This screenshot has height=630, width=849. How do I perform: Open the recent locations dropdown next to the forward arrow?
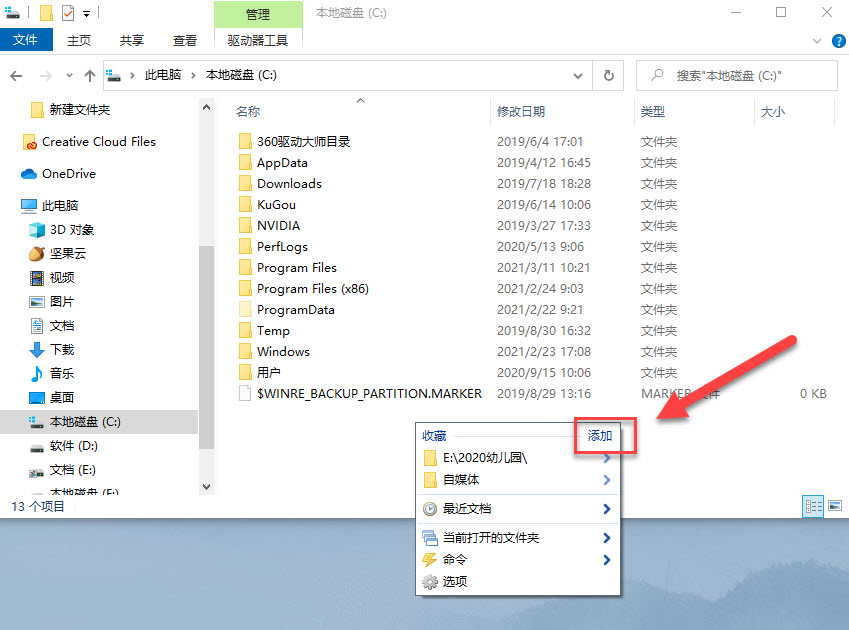pos(68,76)
